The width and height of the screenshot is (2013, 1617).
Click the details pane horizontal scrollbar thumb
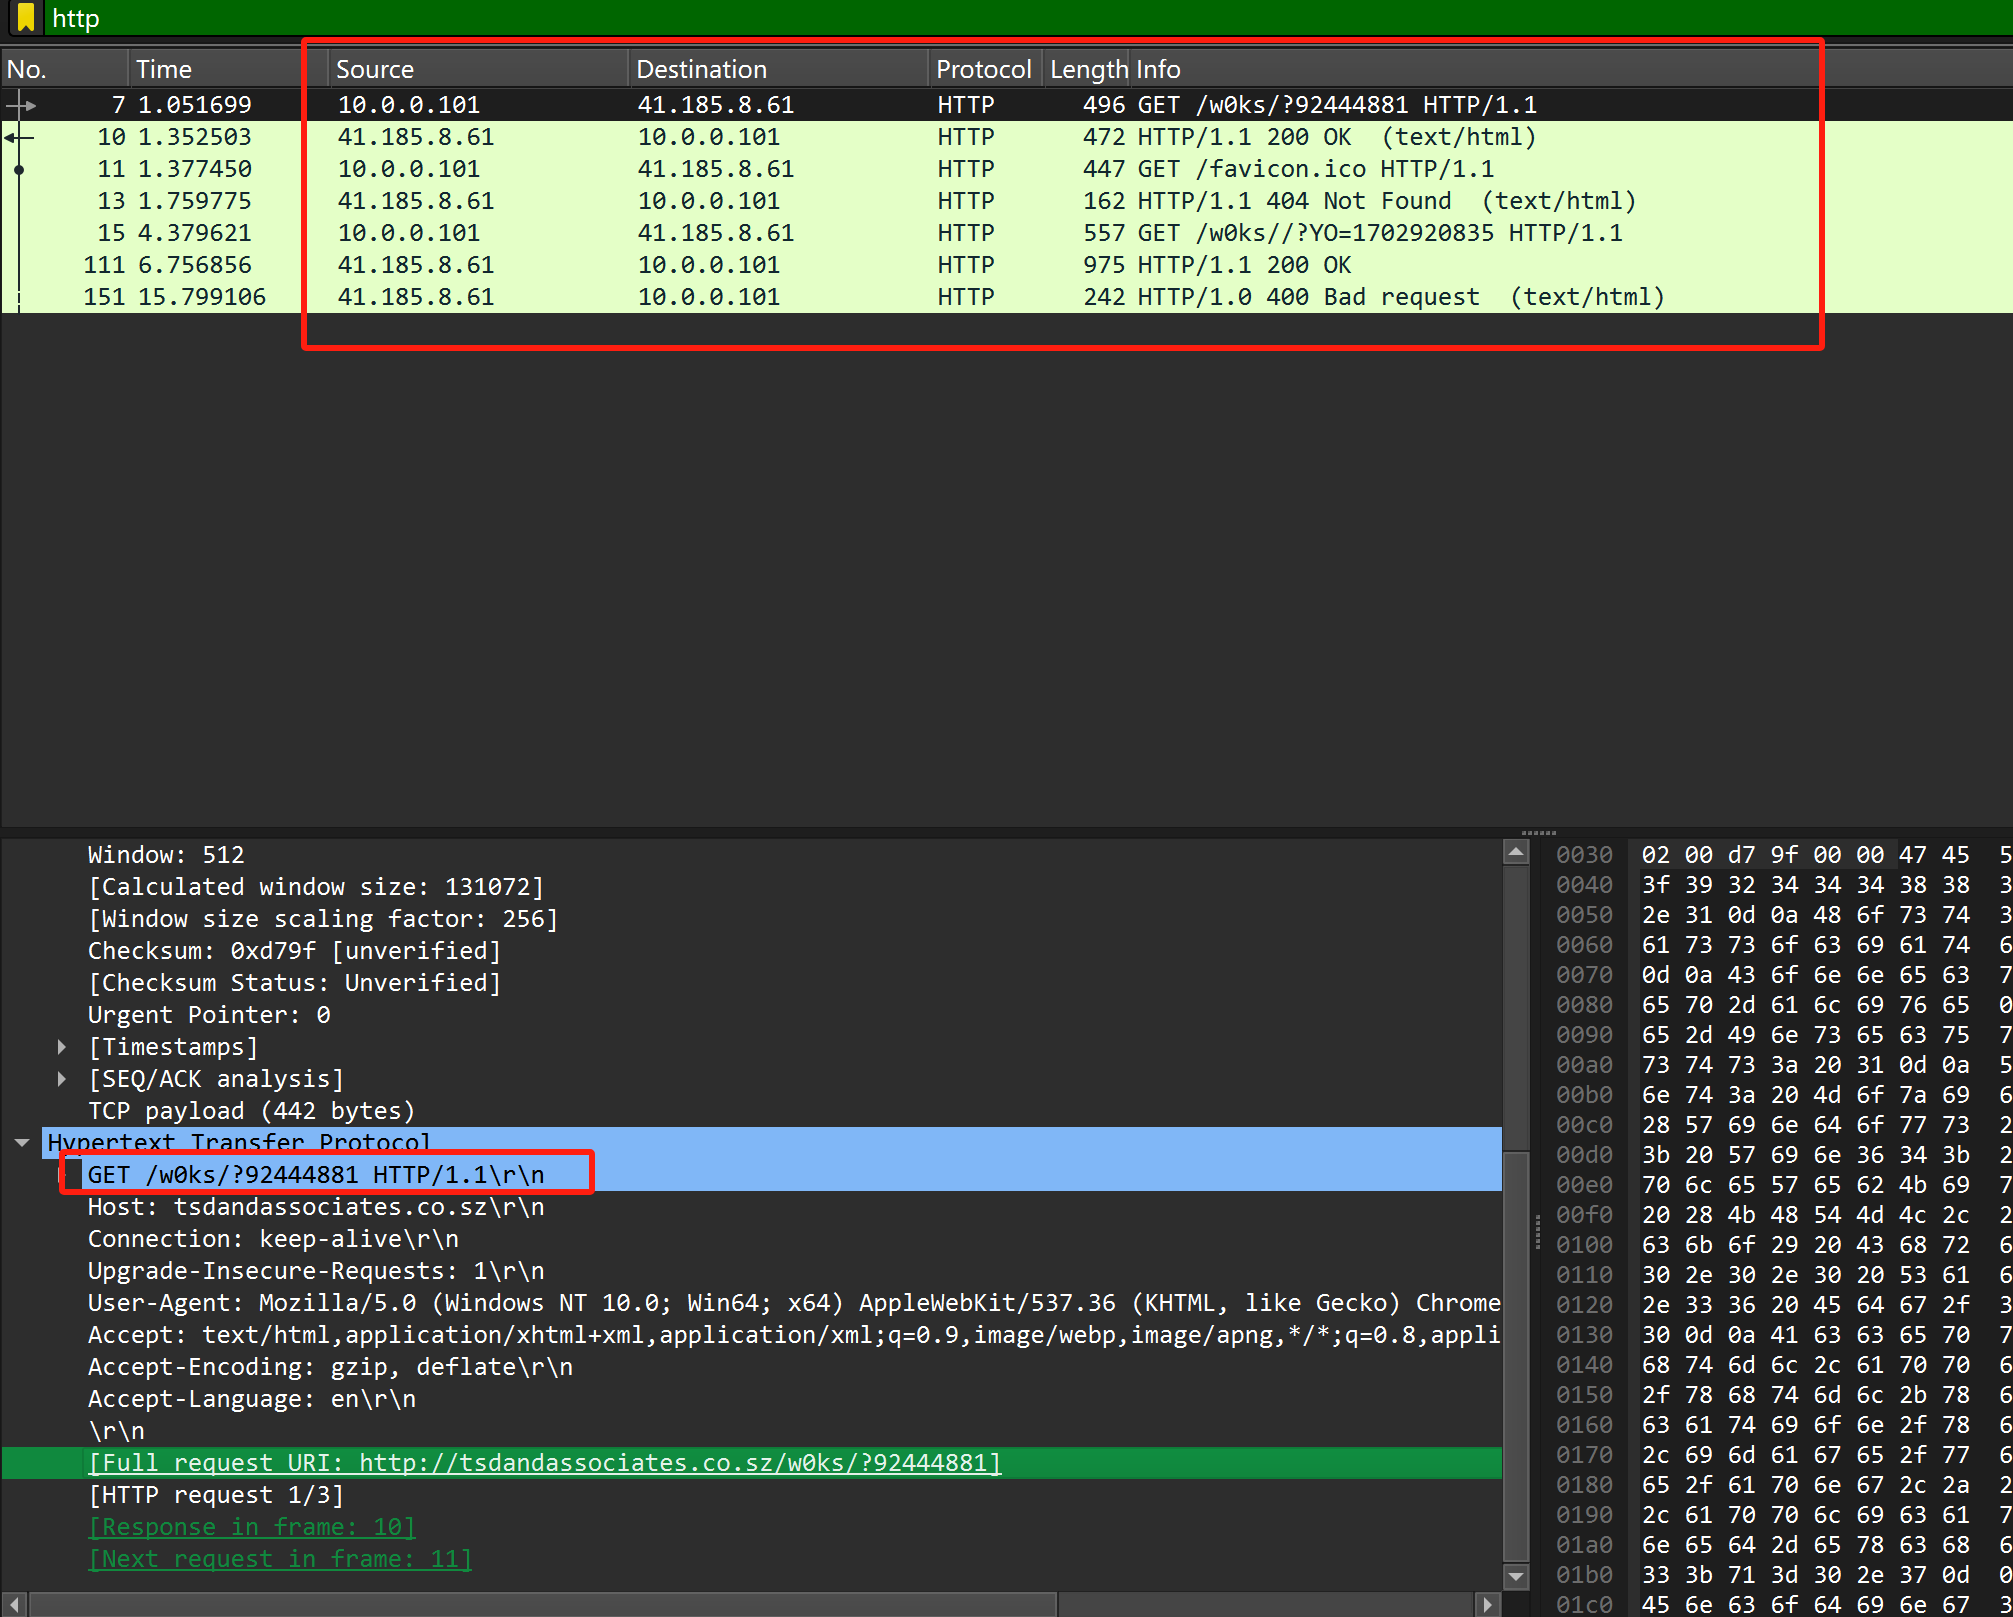[x=543, y=1604]
